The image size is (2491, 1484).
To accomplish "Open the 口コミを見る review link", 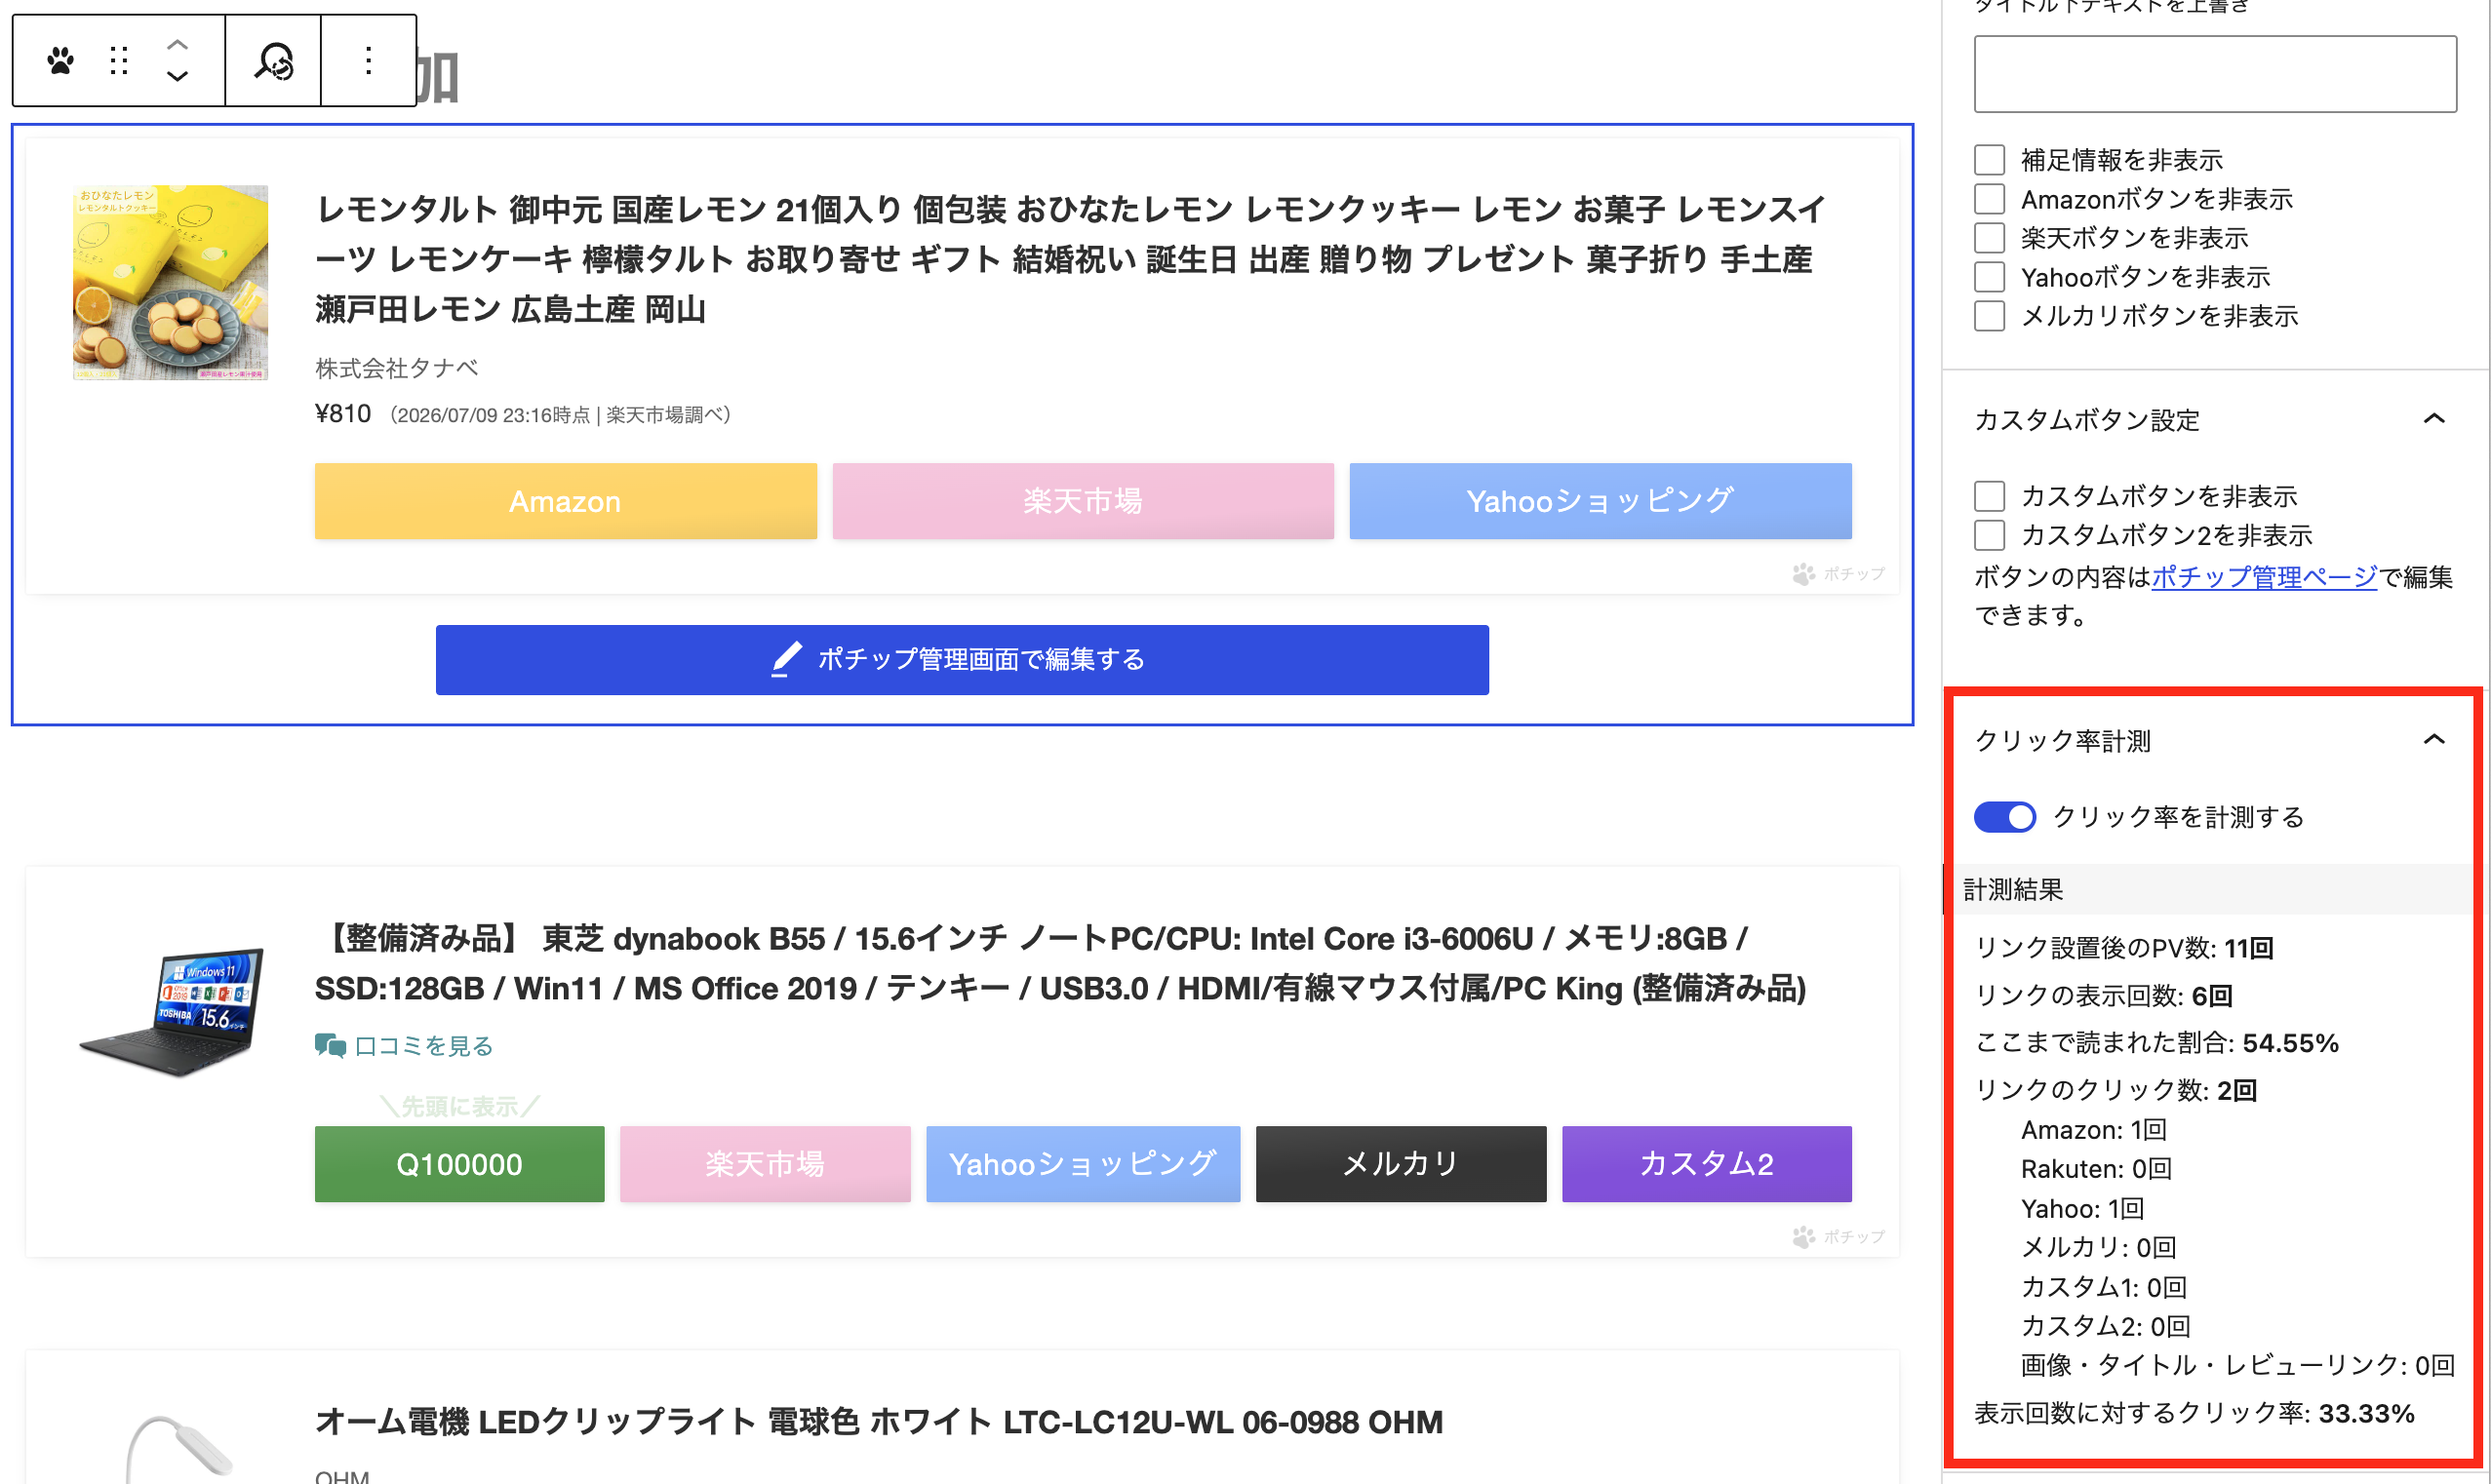I will (424, 1046).
